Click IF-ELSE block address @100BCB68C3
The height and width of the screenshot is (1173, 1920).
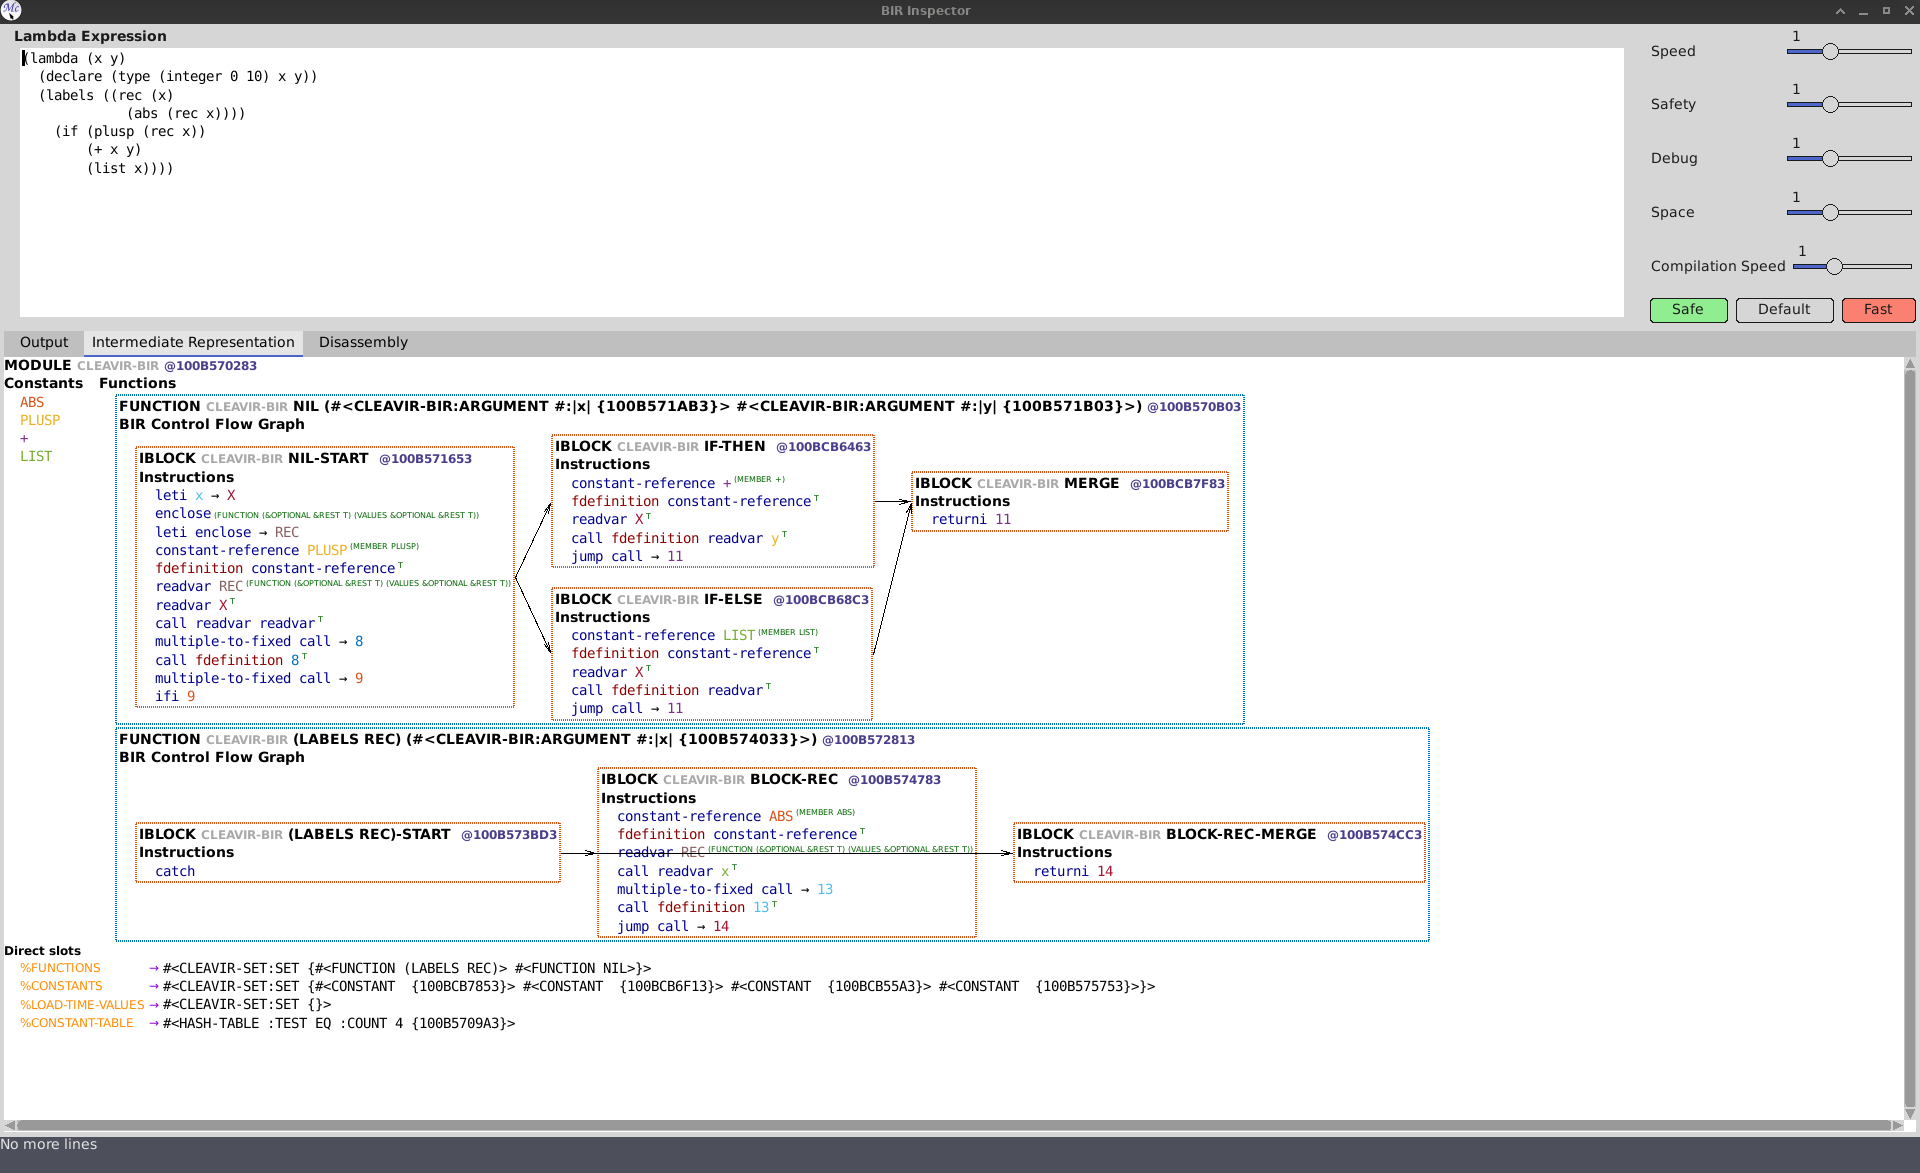coord(820,600)
